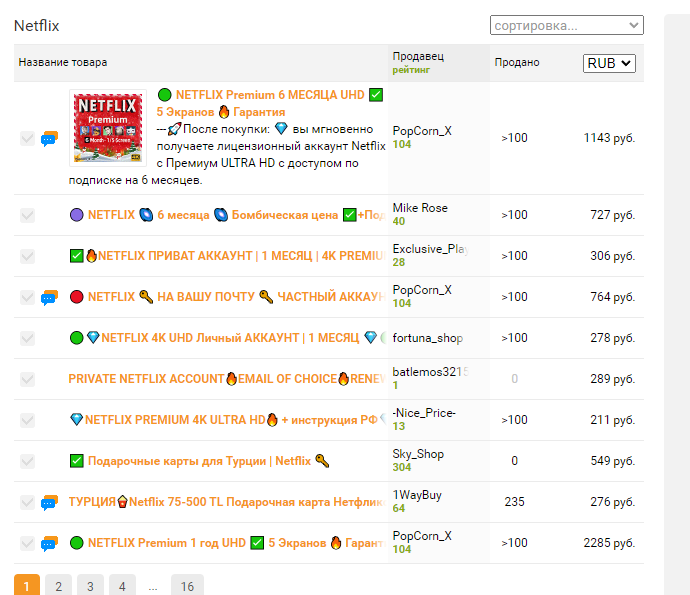Image resolution: width=690 pixels, height=595 pixels.
Task: Open chat icon for НА ВАШУ ПОЧТУ listing
Action: point(49,298)
